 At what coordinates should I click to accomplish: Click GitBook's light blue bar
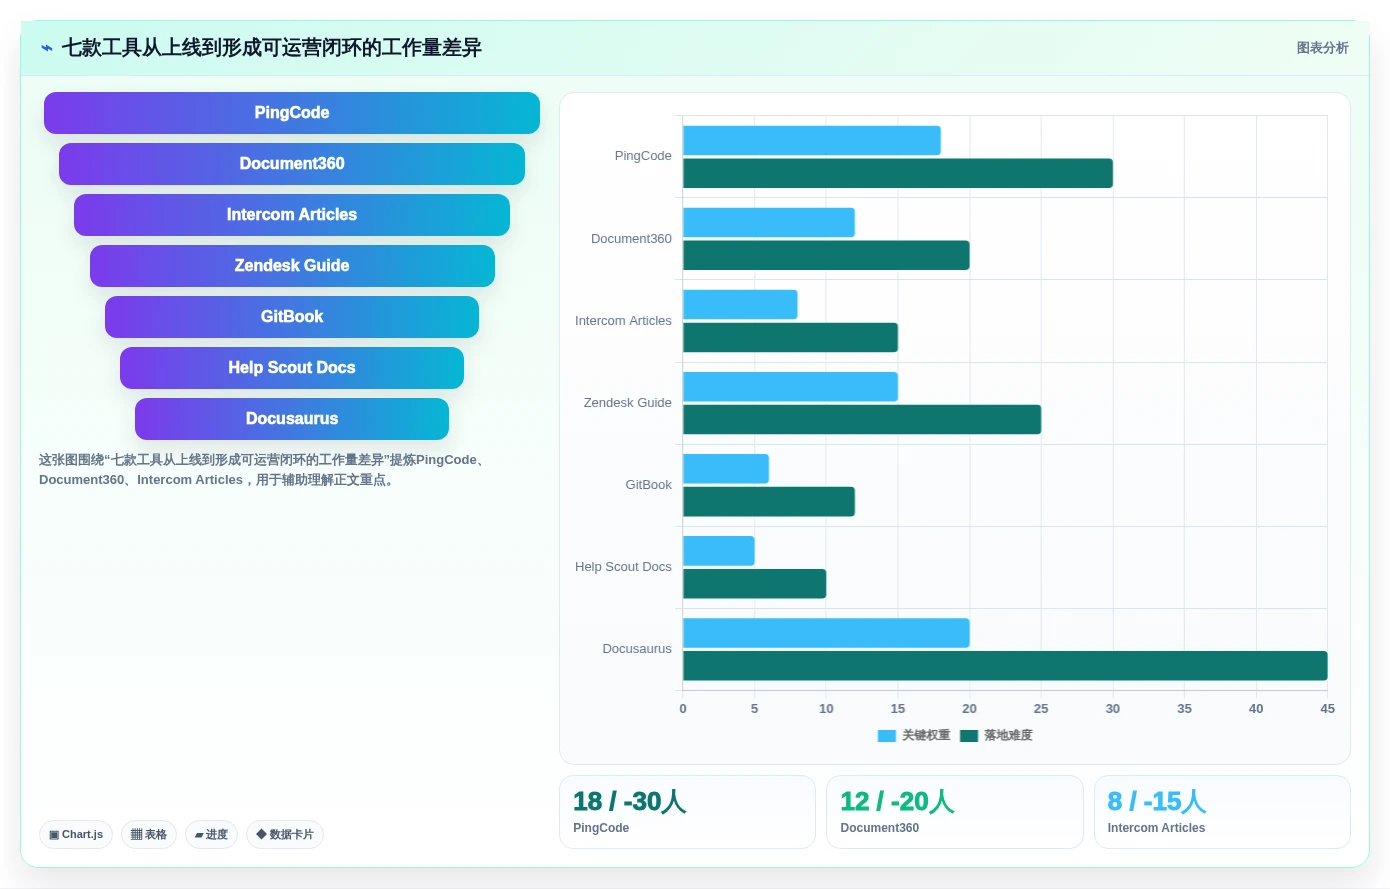coord(726,469)
